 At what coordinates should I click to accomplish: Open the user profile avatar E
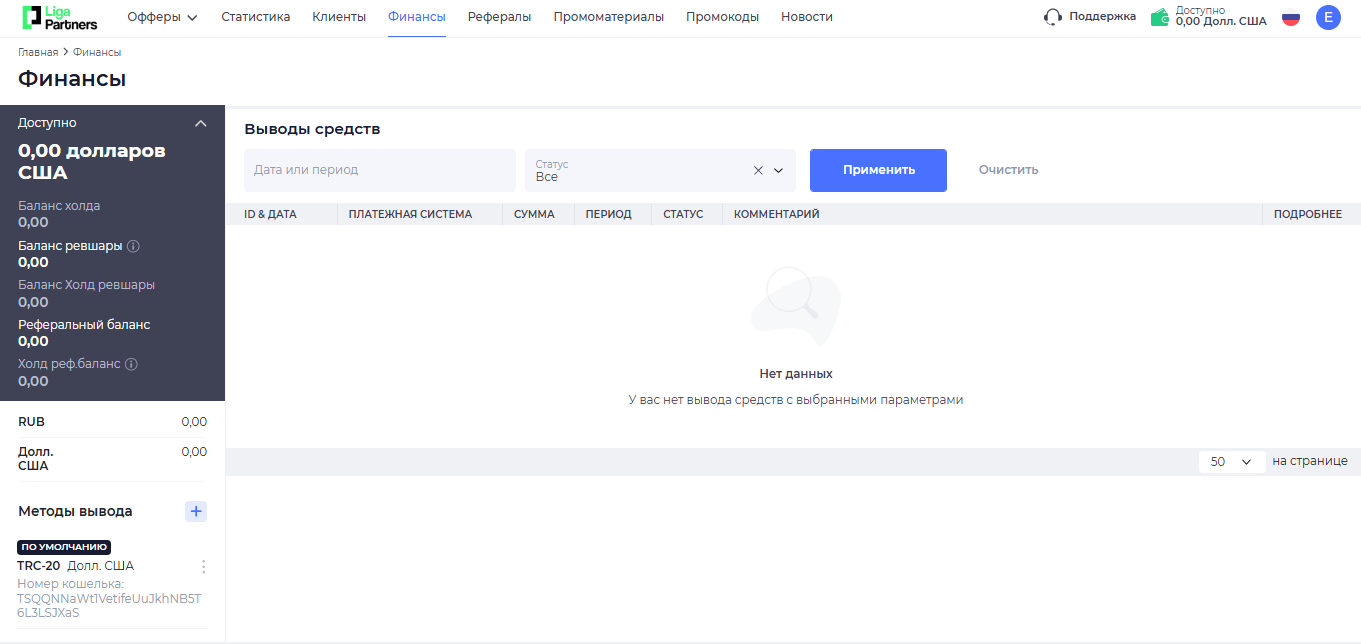coord(1328,17)
